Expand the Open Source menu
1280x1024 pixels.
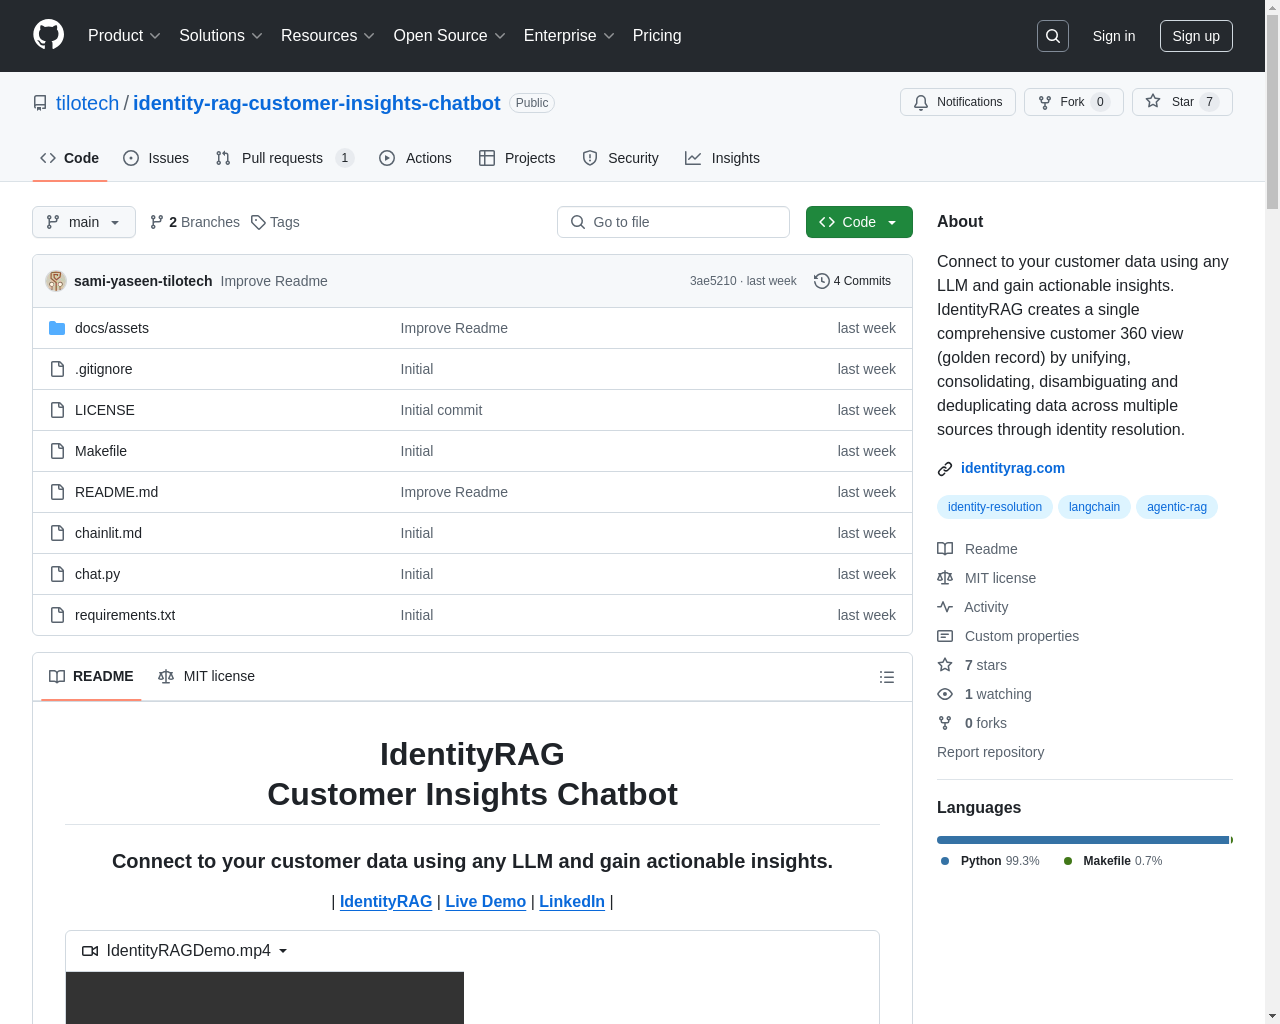[450, 36]
